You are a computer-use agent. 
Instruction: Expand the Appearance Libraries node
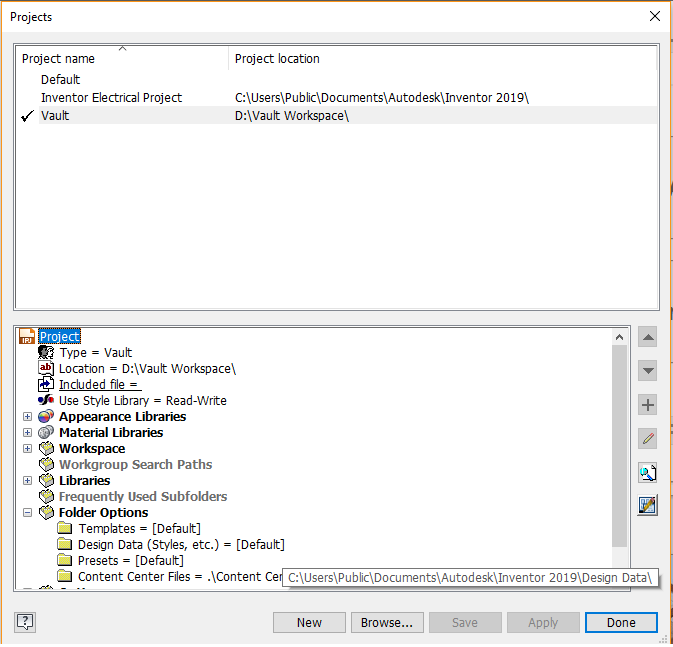(x=27, y=417)
